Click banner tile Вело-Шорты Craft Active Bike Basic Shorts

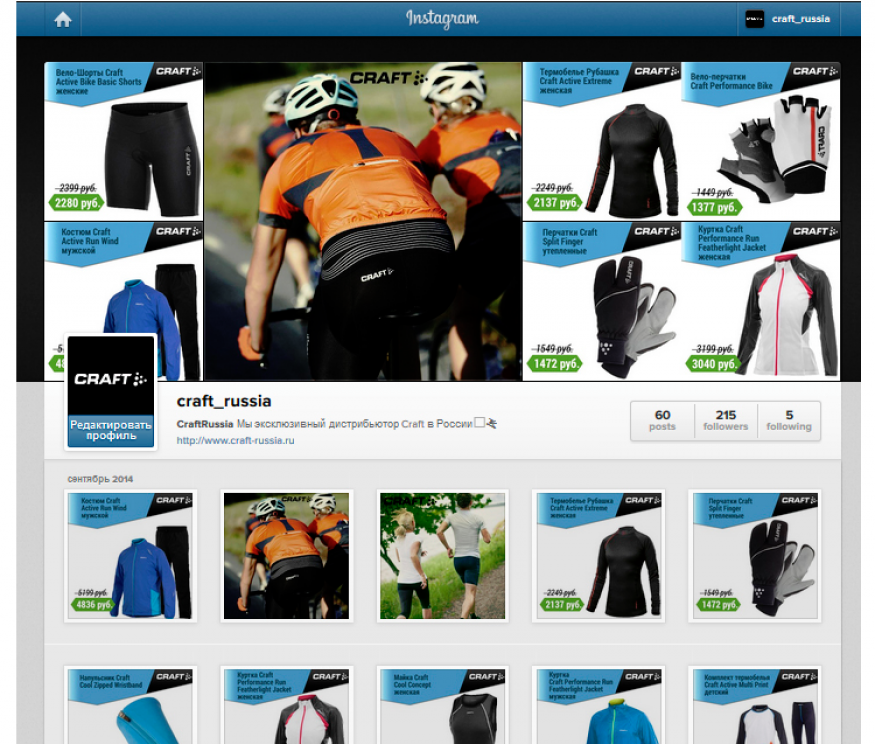(x=124, y=141)
